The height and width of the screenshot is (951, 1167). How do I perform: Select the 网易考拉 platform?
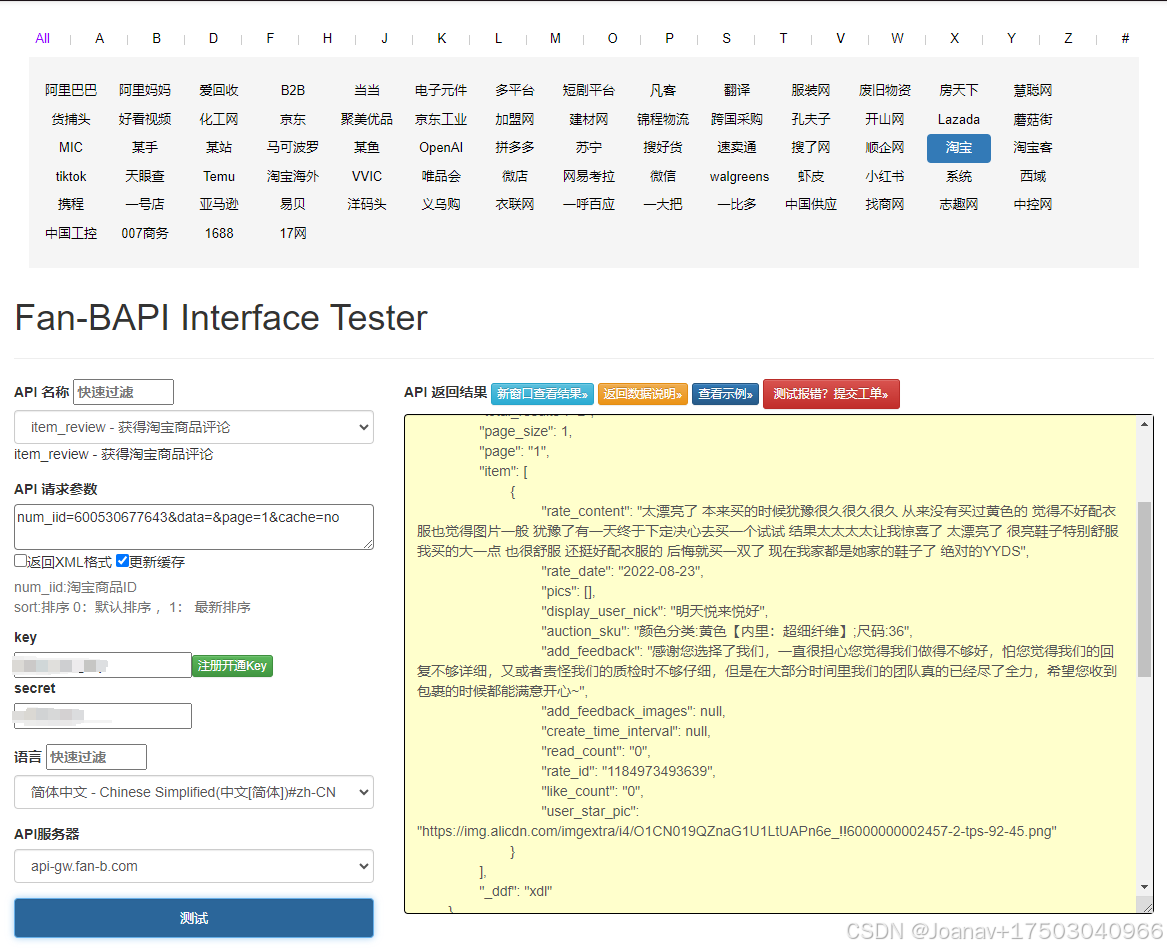589,176
